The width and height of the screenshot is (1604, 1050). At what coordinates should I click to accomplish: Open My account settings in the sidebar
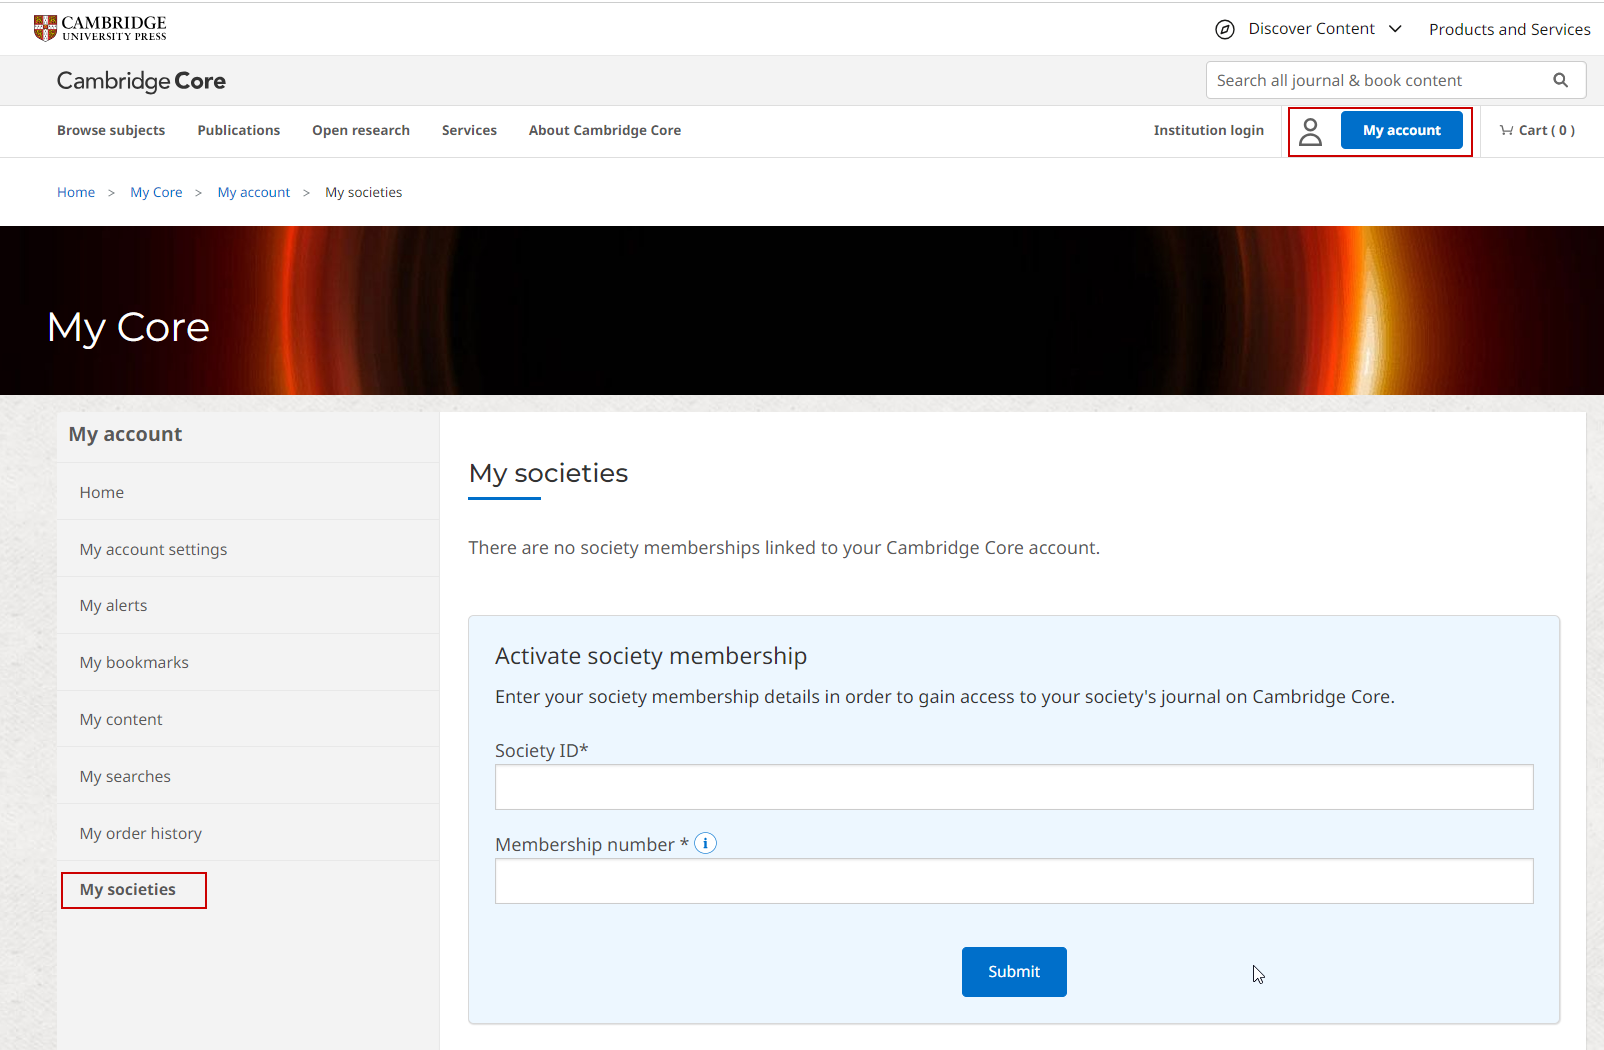(x=248, y=549)
